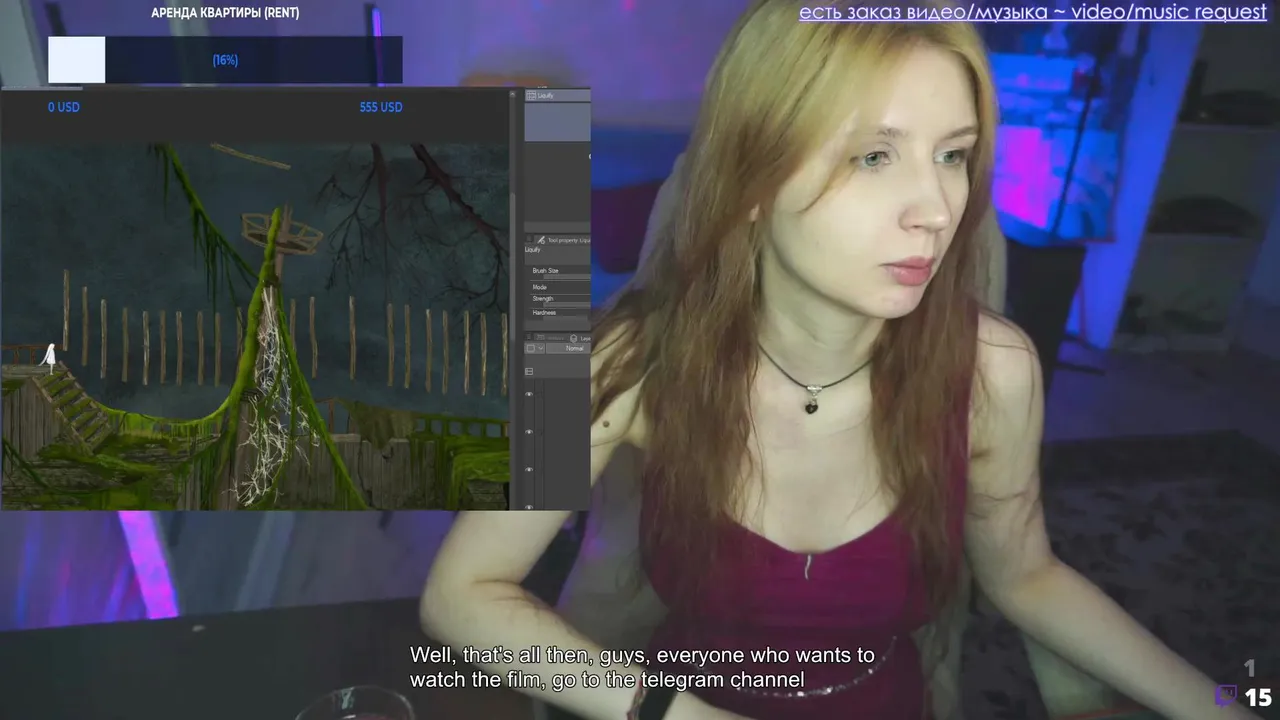Open the video/music request link at top

pos(1032,12)
